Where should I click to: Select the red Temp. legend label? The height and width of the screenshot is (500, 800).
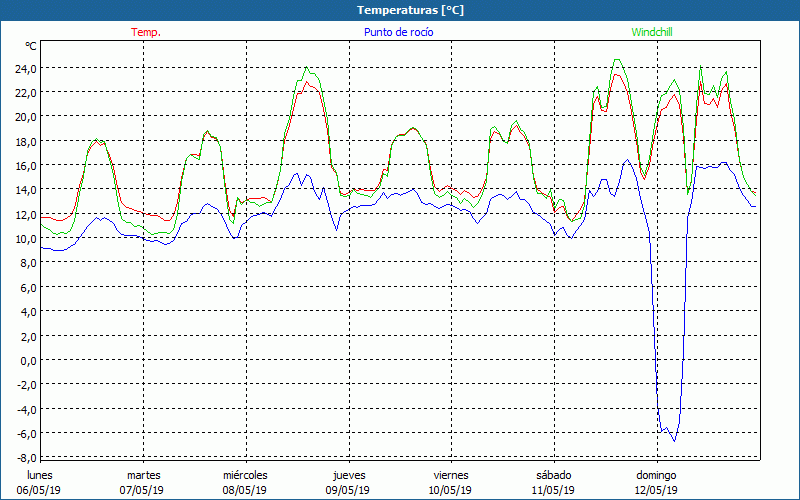click(x=146, y=32)
